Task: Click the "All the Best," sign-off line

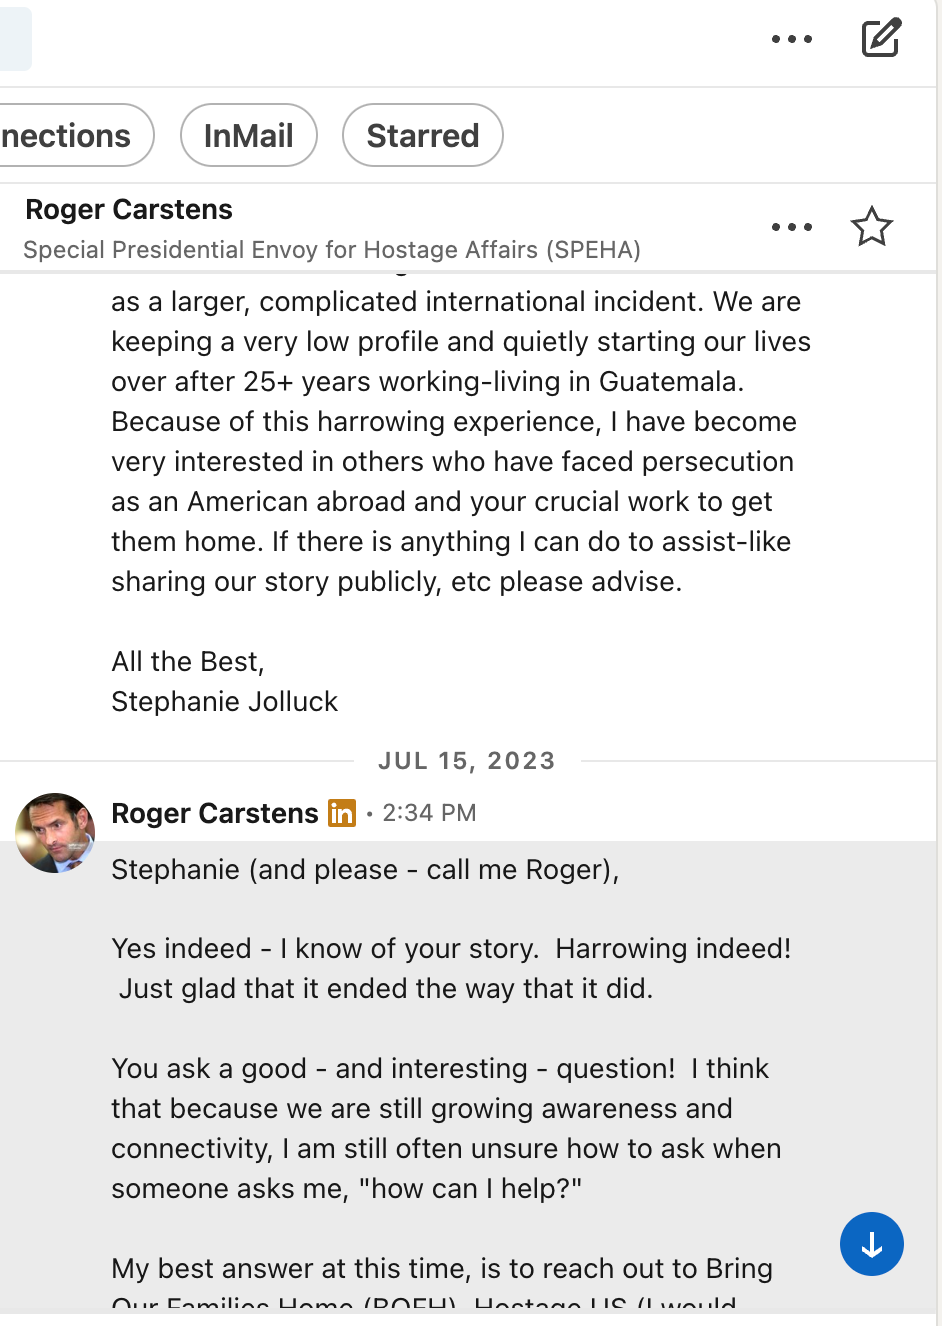Action: [188, 662]
